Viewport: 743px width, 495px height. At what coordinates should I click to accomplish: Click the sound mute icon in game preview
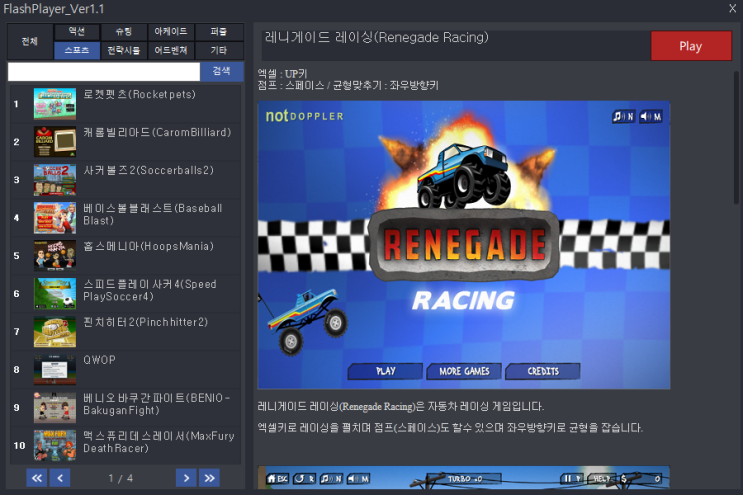651,117
